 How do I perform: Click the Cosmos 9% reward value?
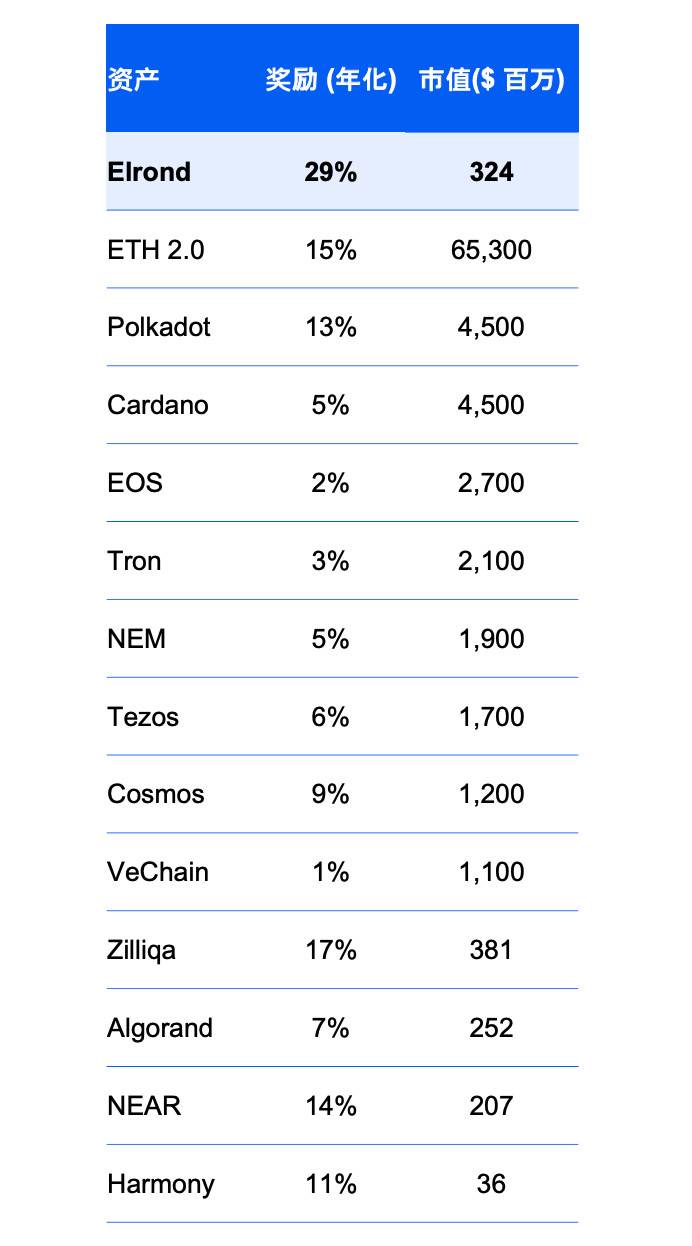(331, 795)
